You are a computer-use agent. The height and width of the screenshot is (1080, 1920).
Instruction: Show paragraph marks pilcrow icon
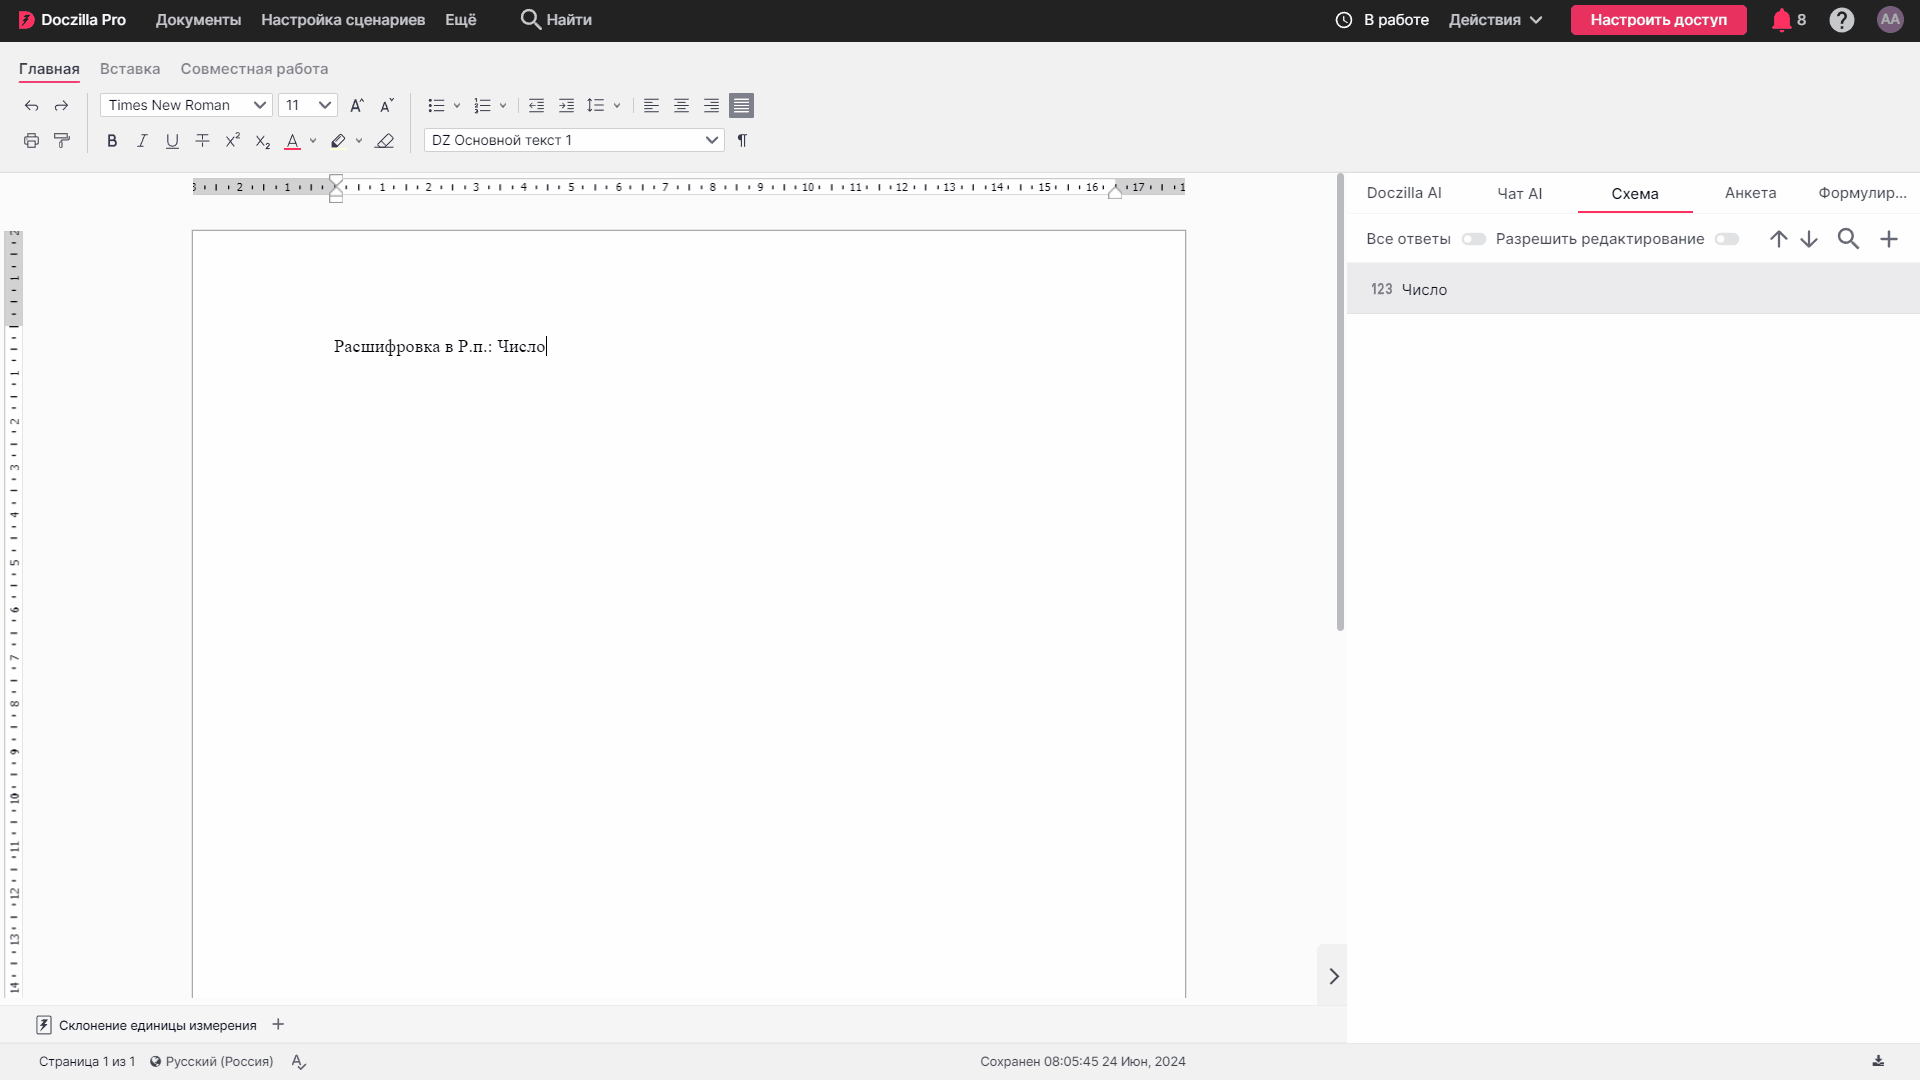pyautogui.click(x=742, y=141)
